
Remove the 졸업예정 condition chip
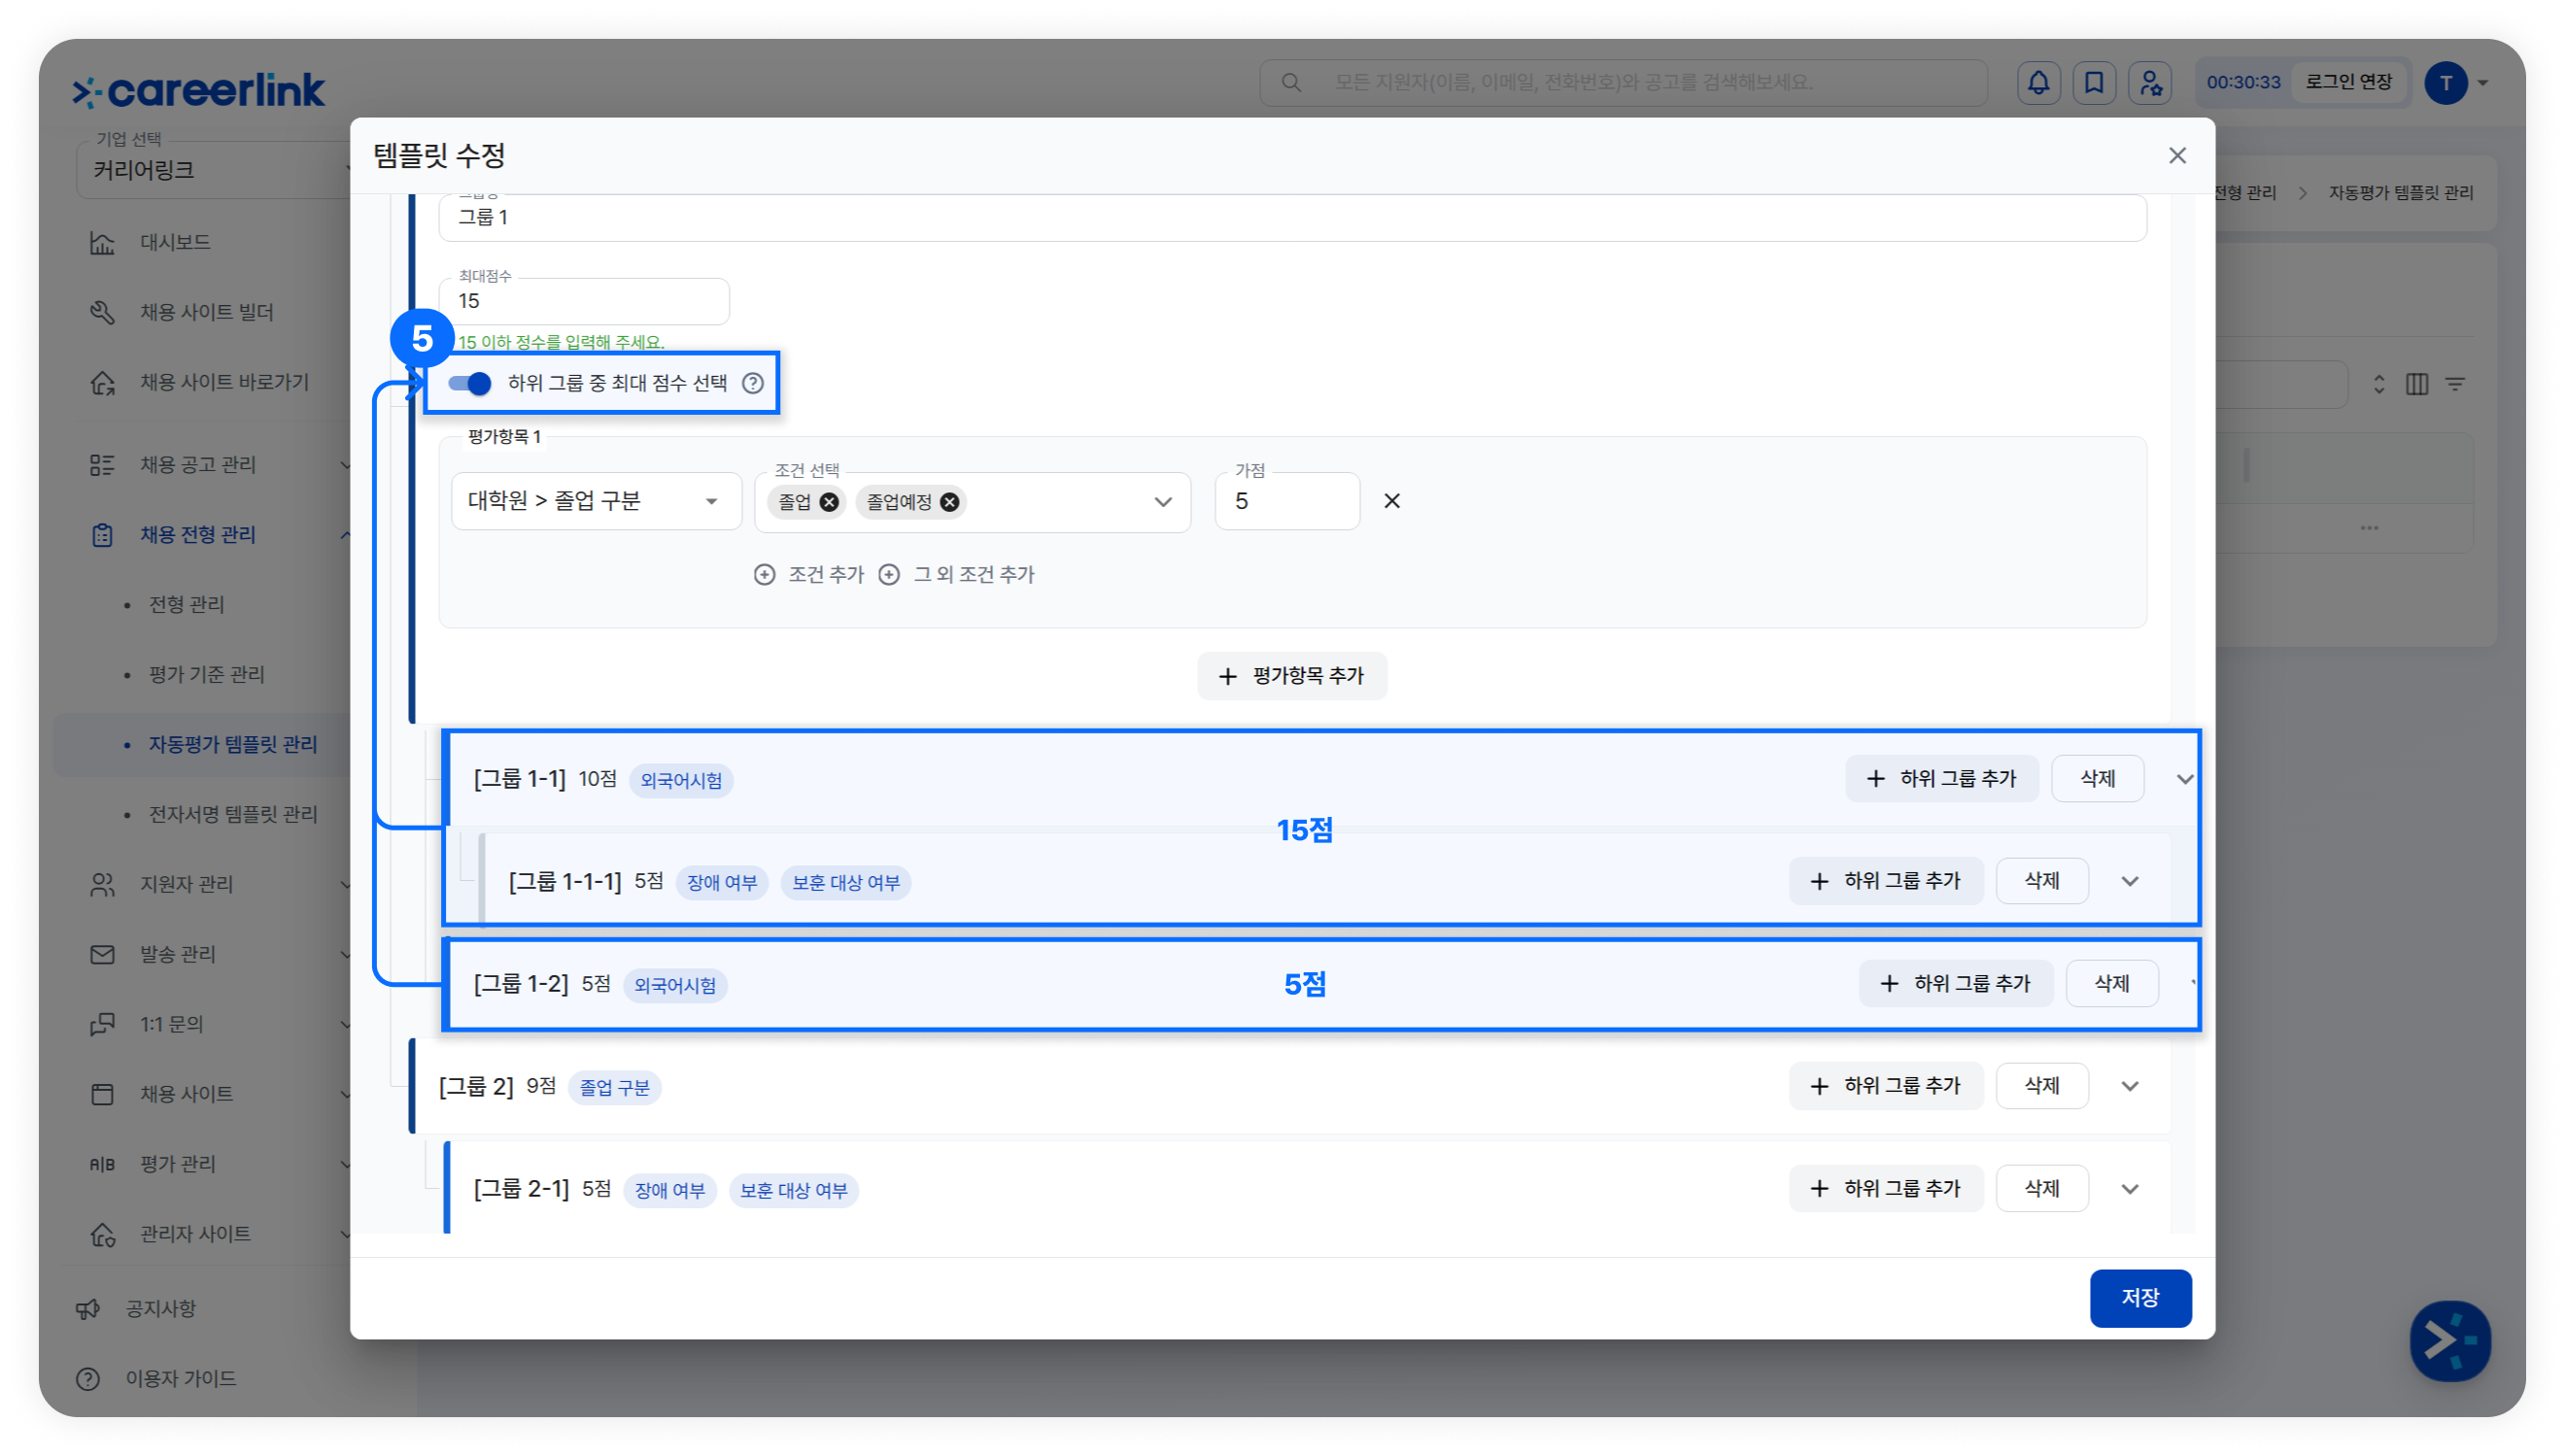(949, 502)
